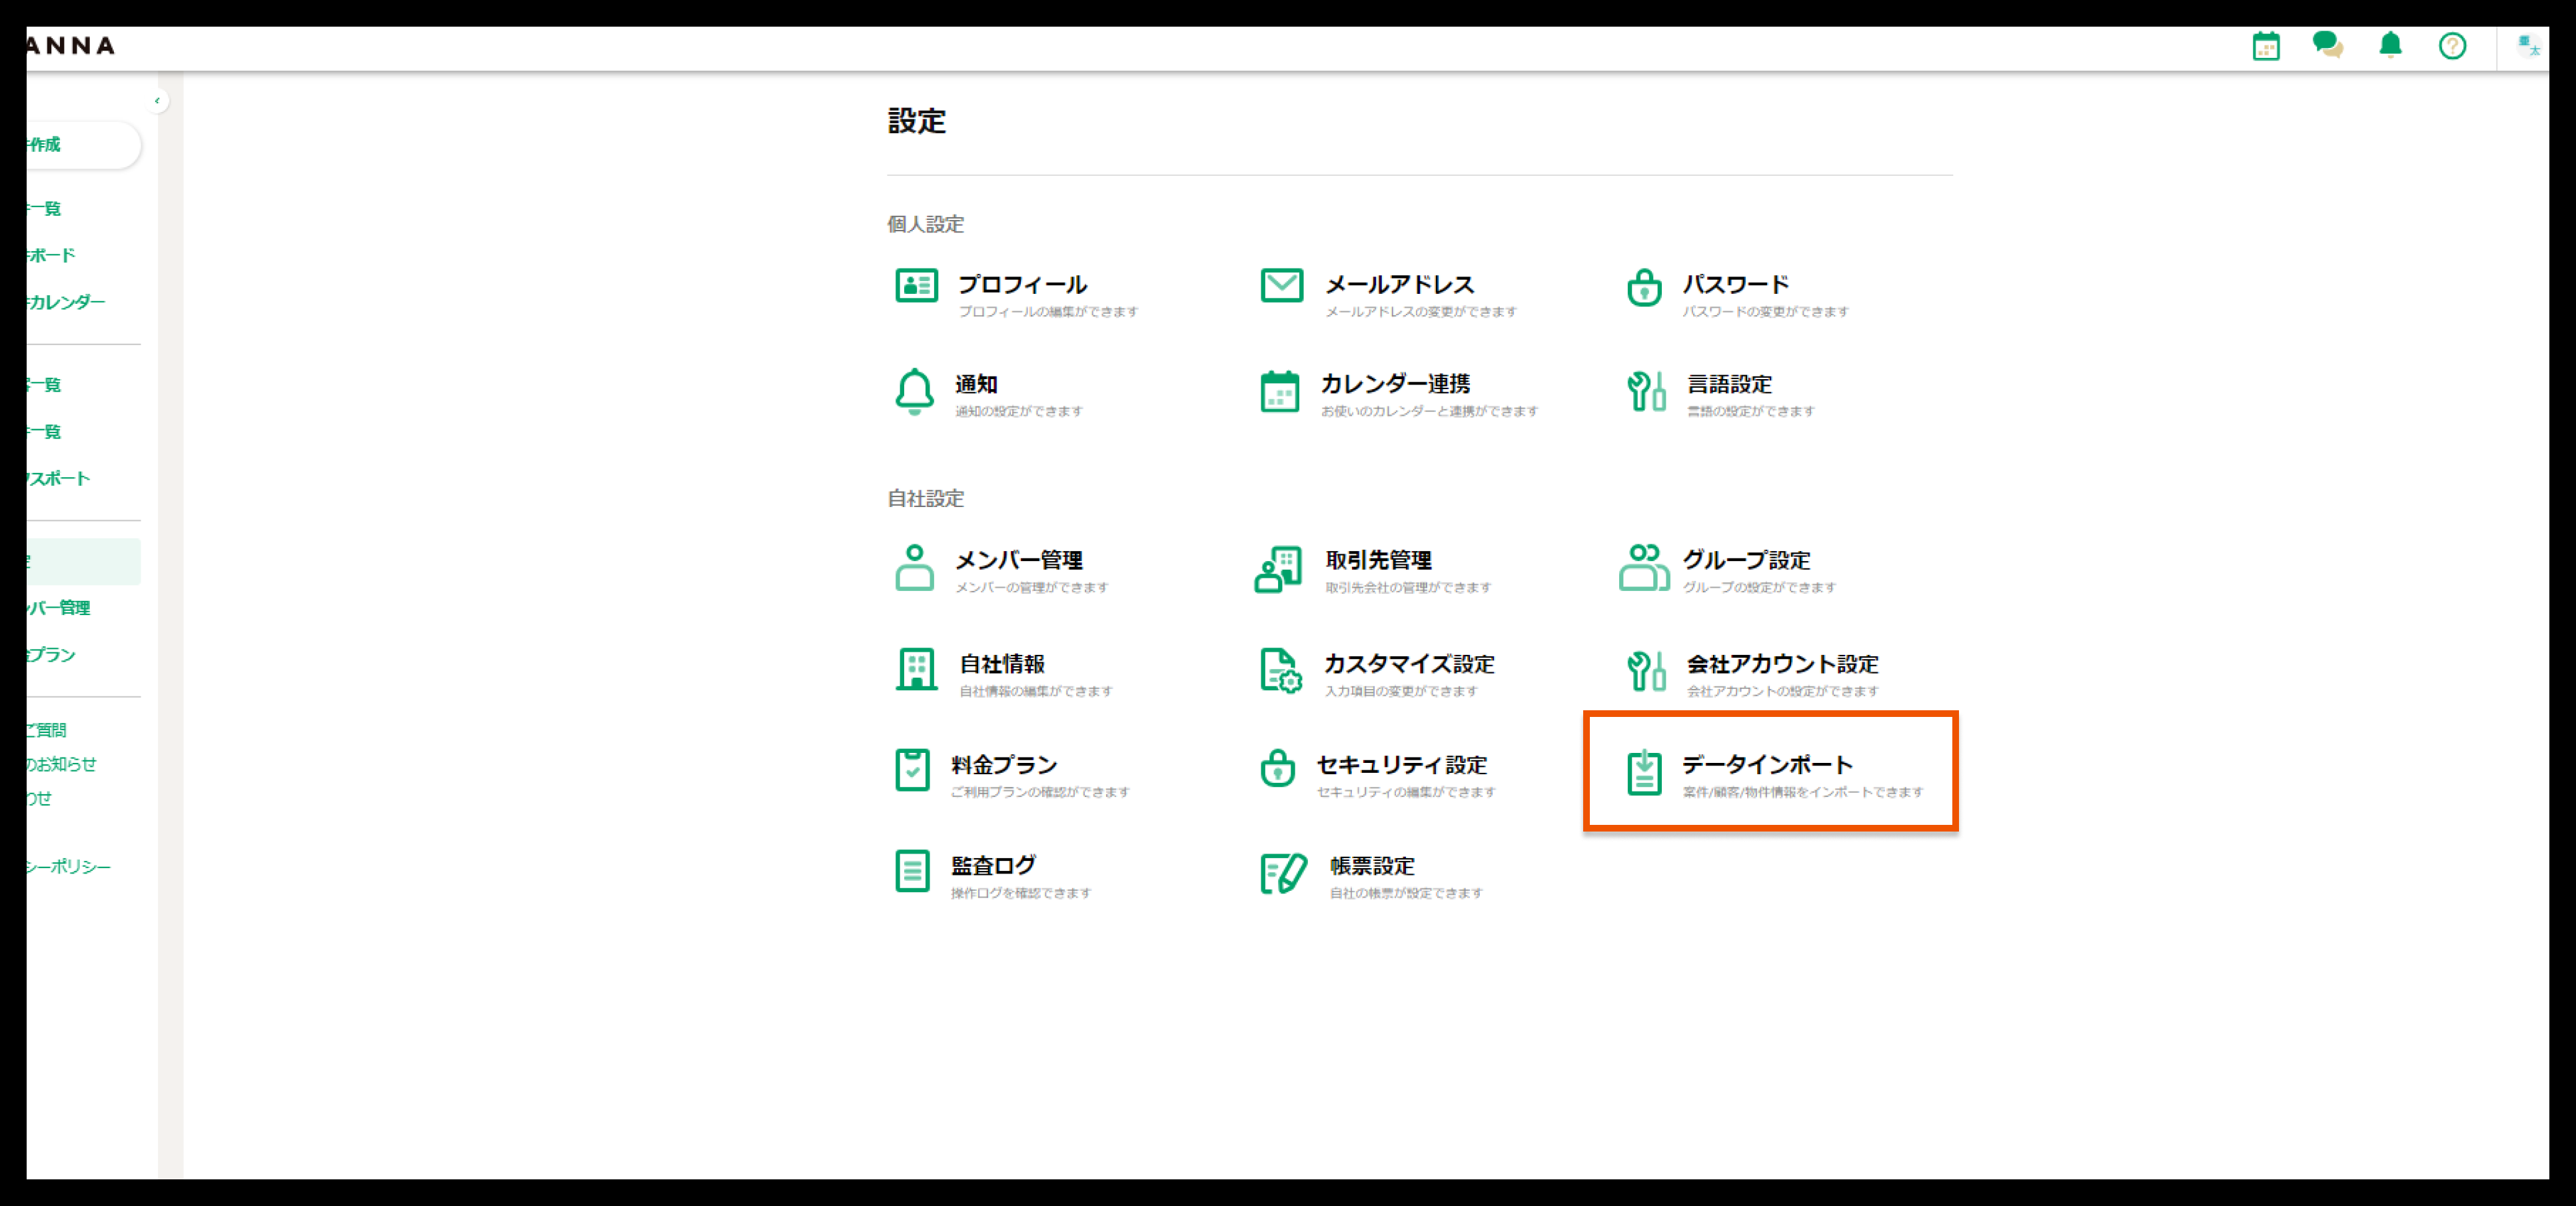This screenshot has height=1206, width=2576.
Task: Select カレンダー item in left sidebar
Action: [66, 302]
